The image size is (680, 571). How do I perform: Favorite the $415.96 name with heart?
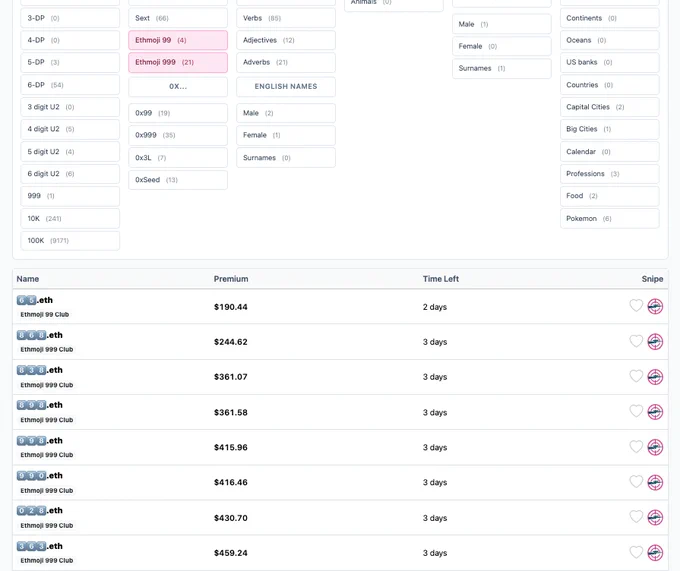[636, 447]
